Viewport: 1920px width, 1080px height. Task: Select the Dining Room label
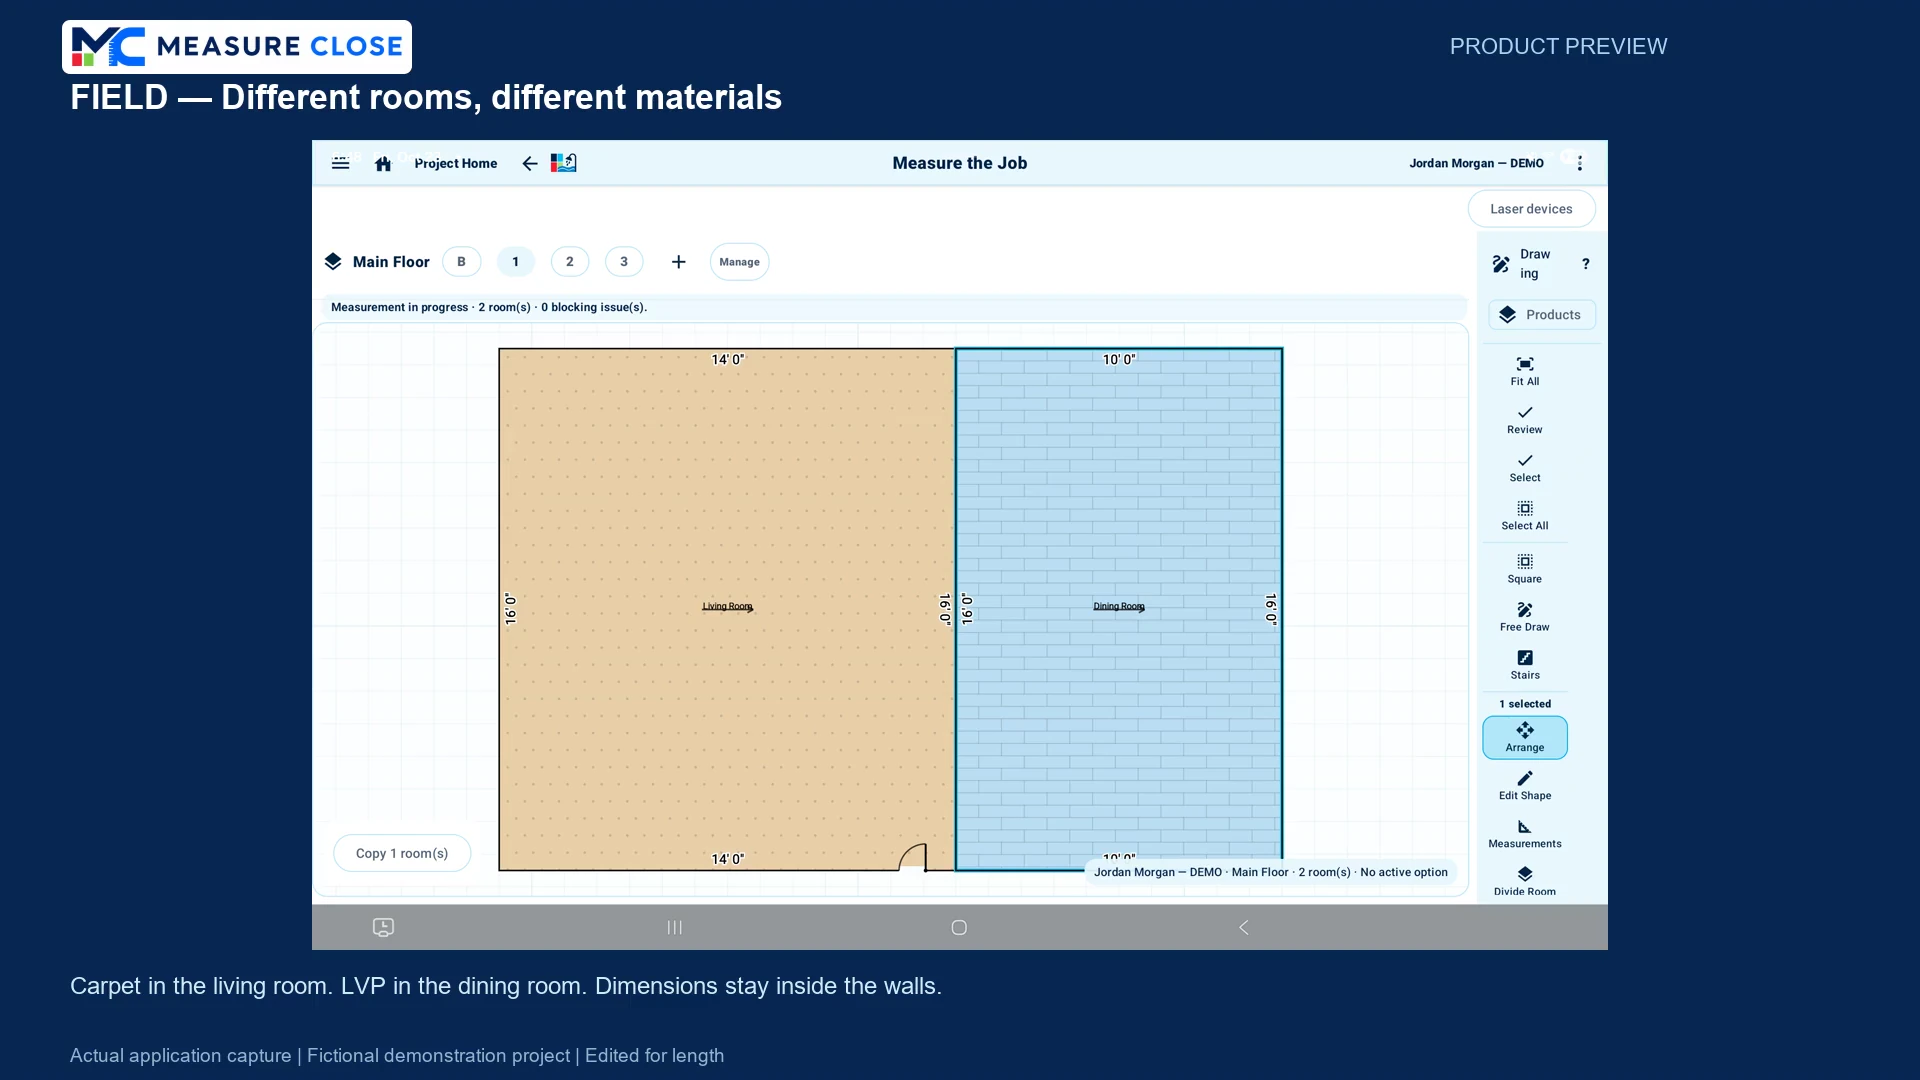[x=1119, y=606]
